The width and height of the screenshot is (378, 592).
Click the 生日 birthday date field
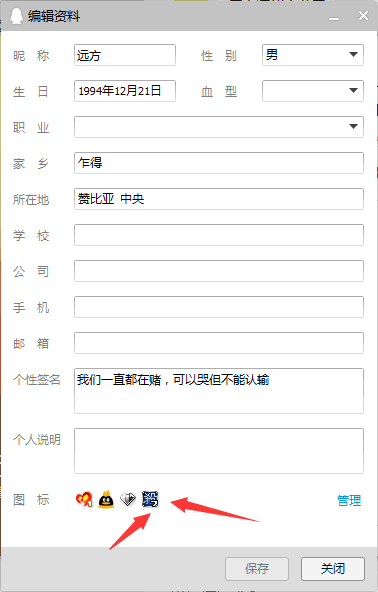125,91
